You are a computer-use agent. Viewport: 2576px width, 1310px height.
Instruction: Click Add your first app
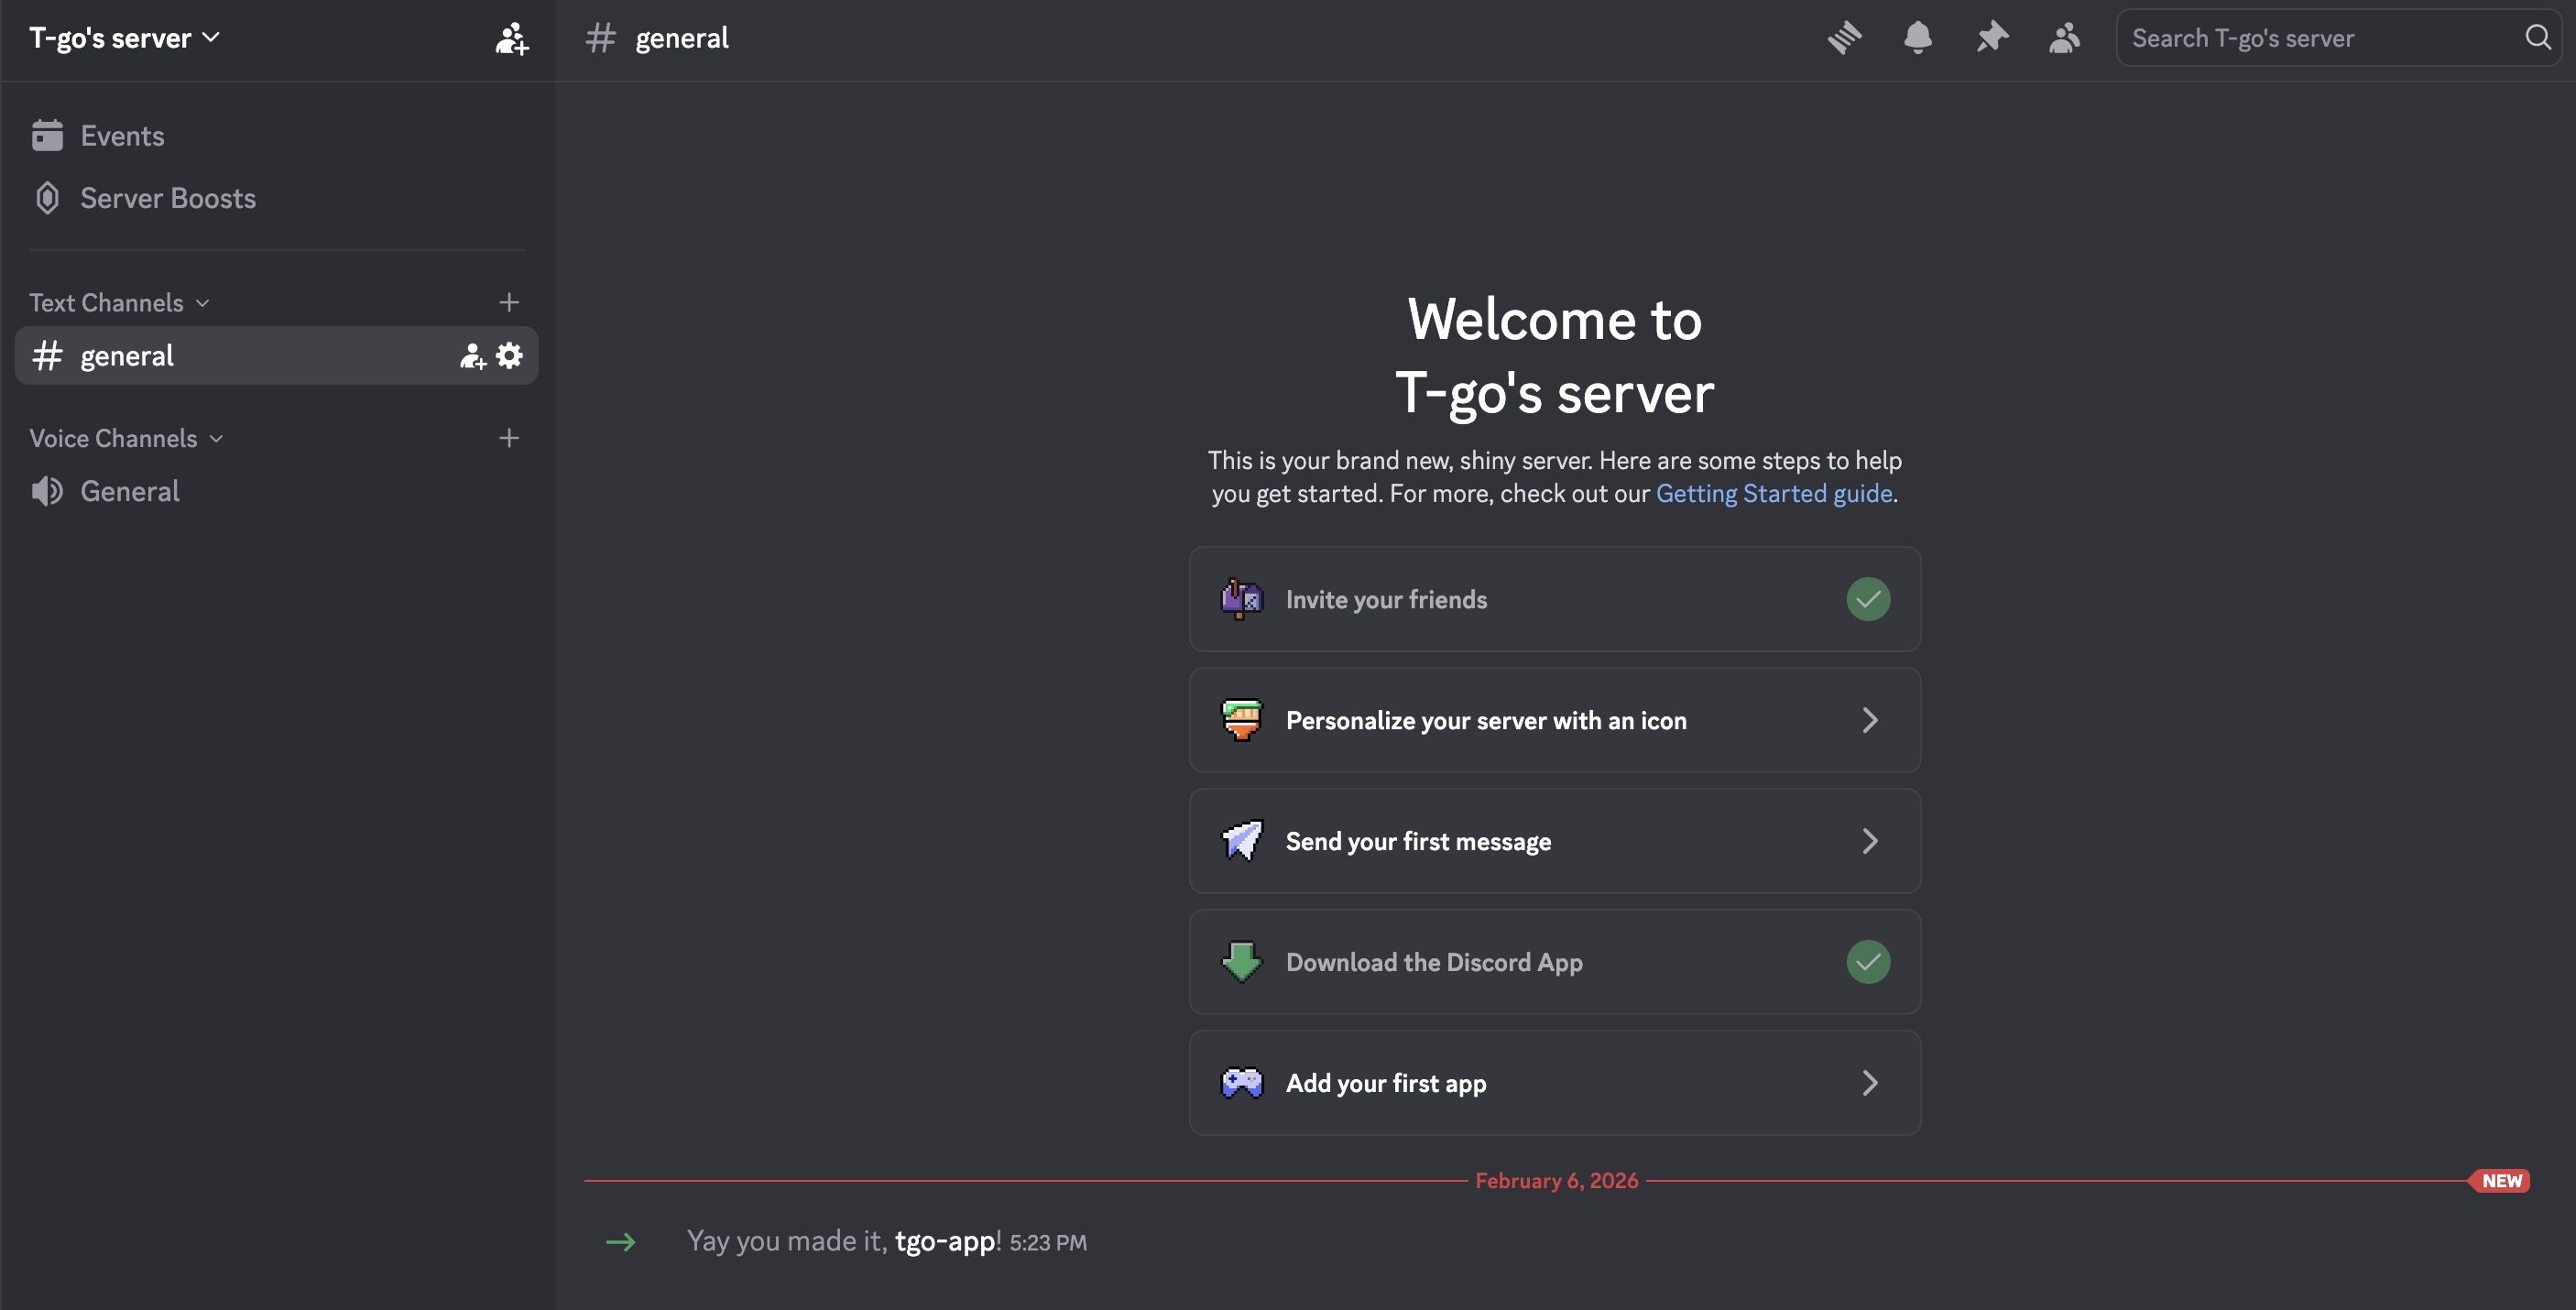coord(1554,1083)
